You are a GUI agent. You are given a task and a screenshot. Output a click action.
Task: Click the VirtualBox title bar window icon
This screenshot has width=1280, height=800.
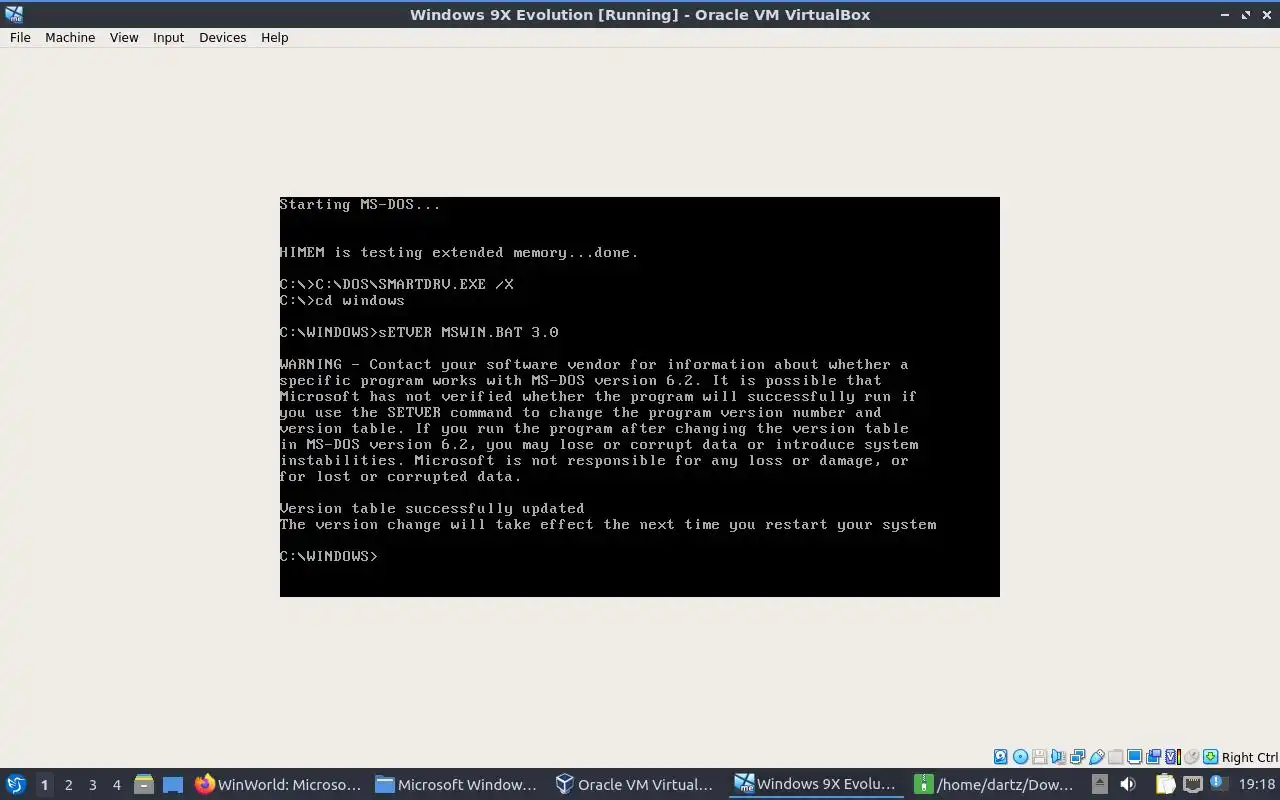[x=13, y=14]
